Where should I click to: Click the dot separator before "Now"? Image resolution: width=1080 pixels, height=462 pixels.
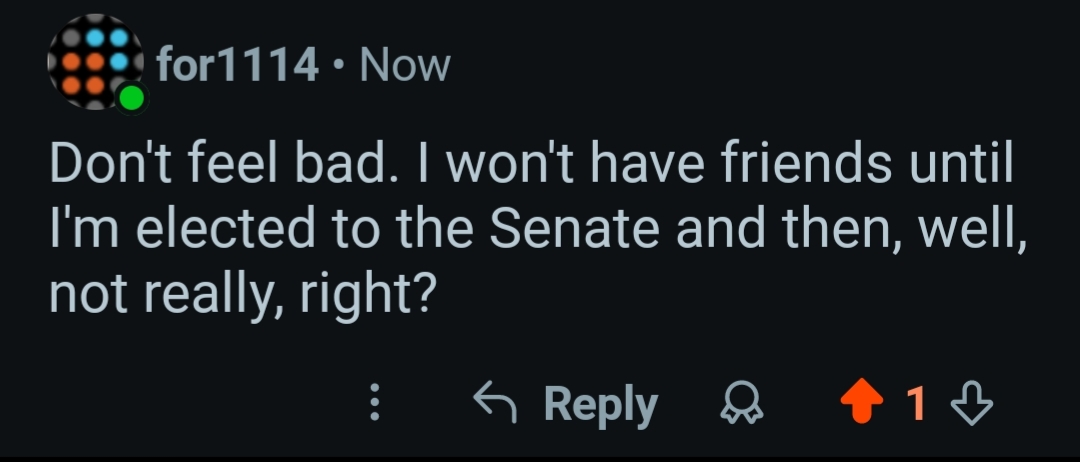339,66
